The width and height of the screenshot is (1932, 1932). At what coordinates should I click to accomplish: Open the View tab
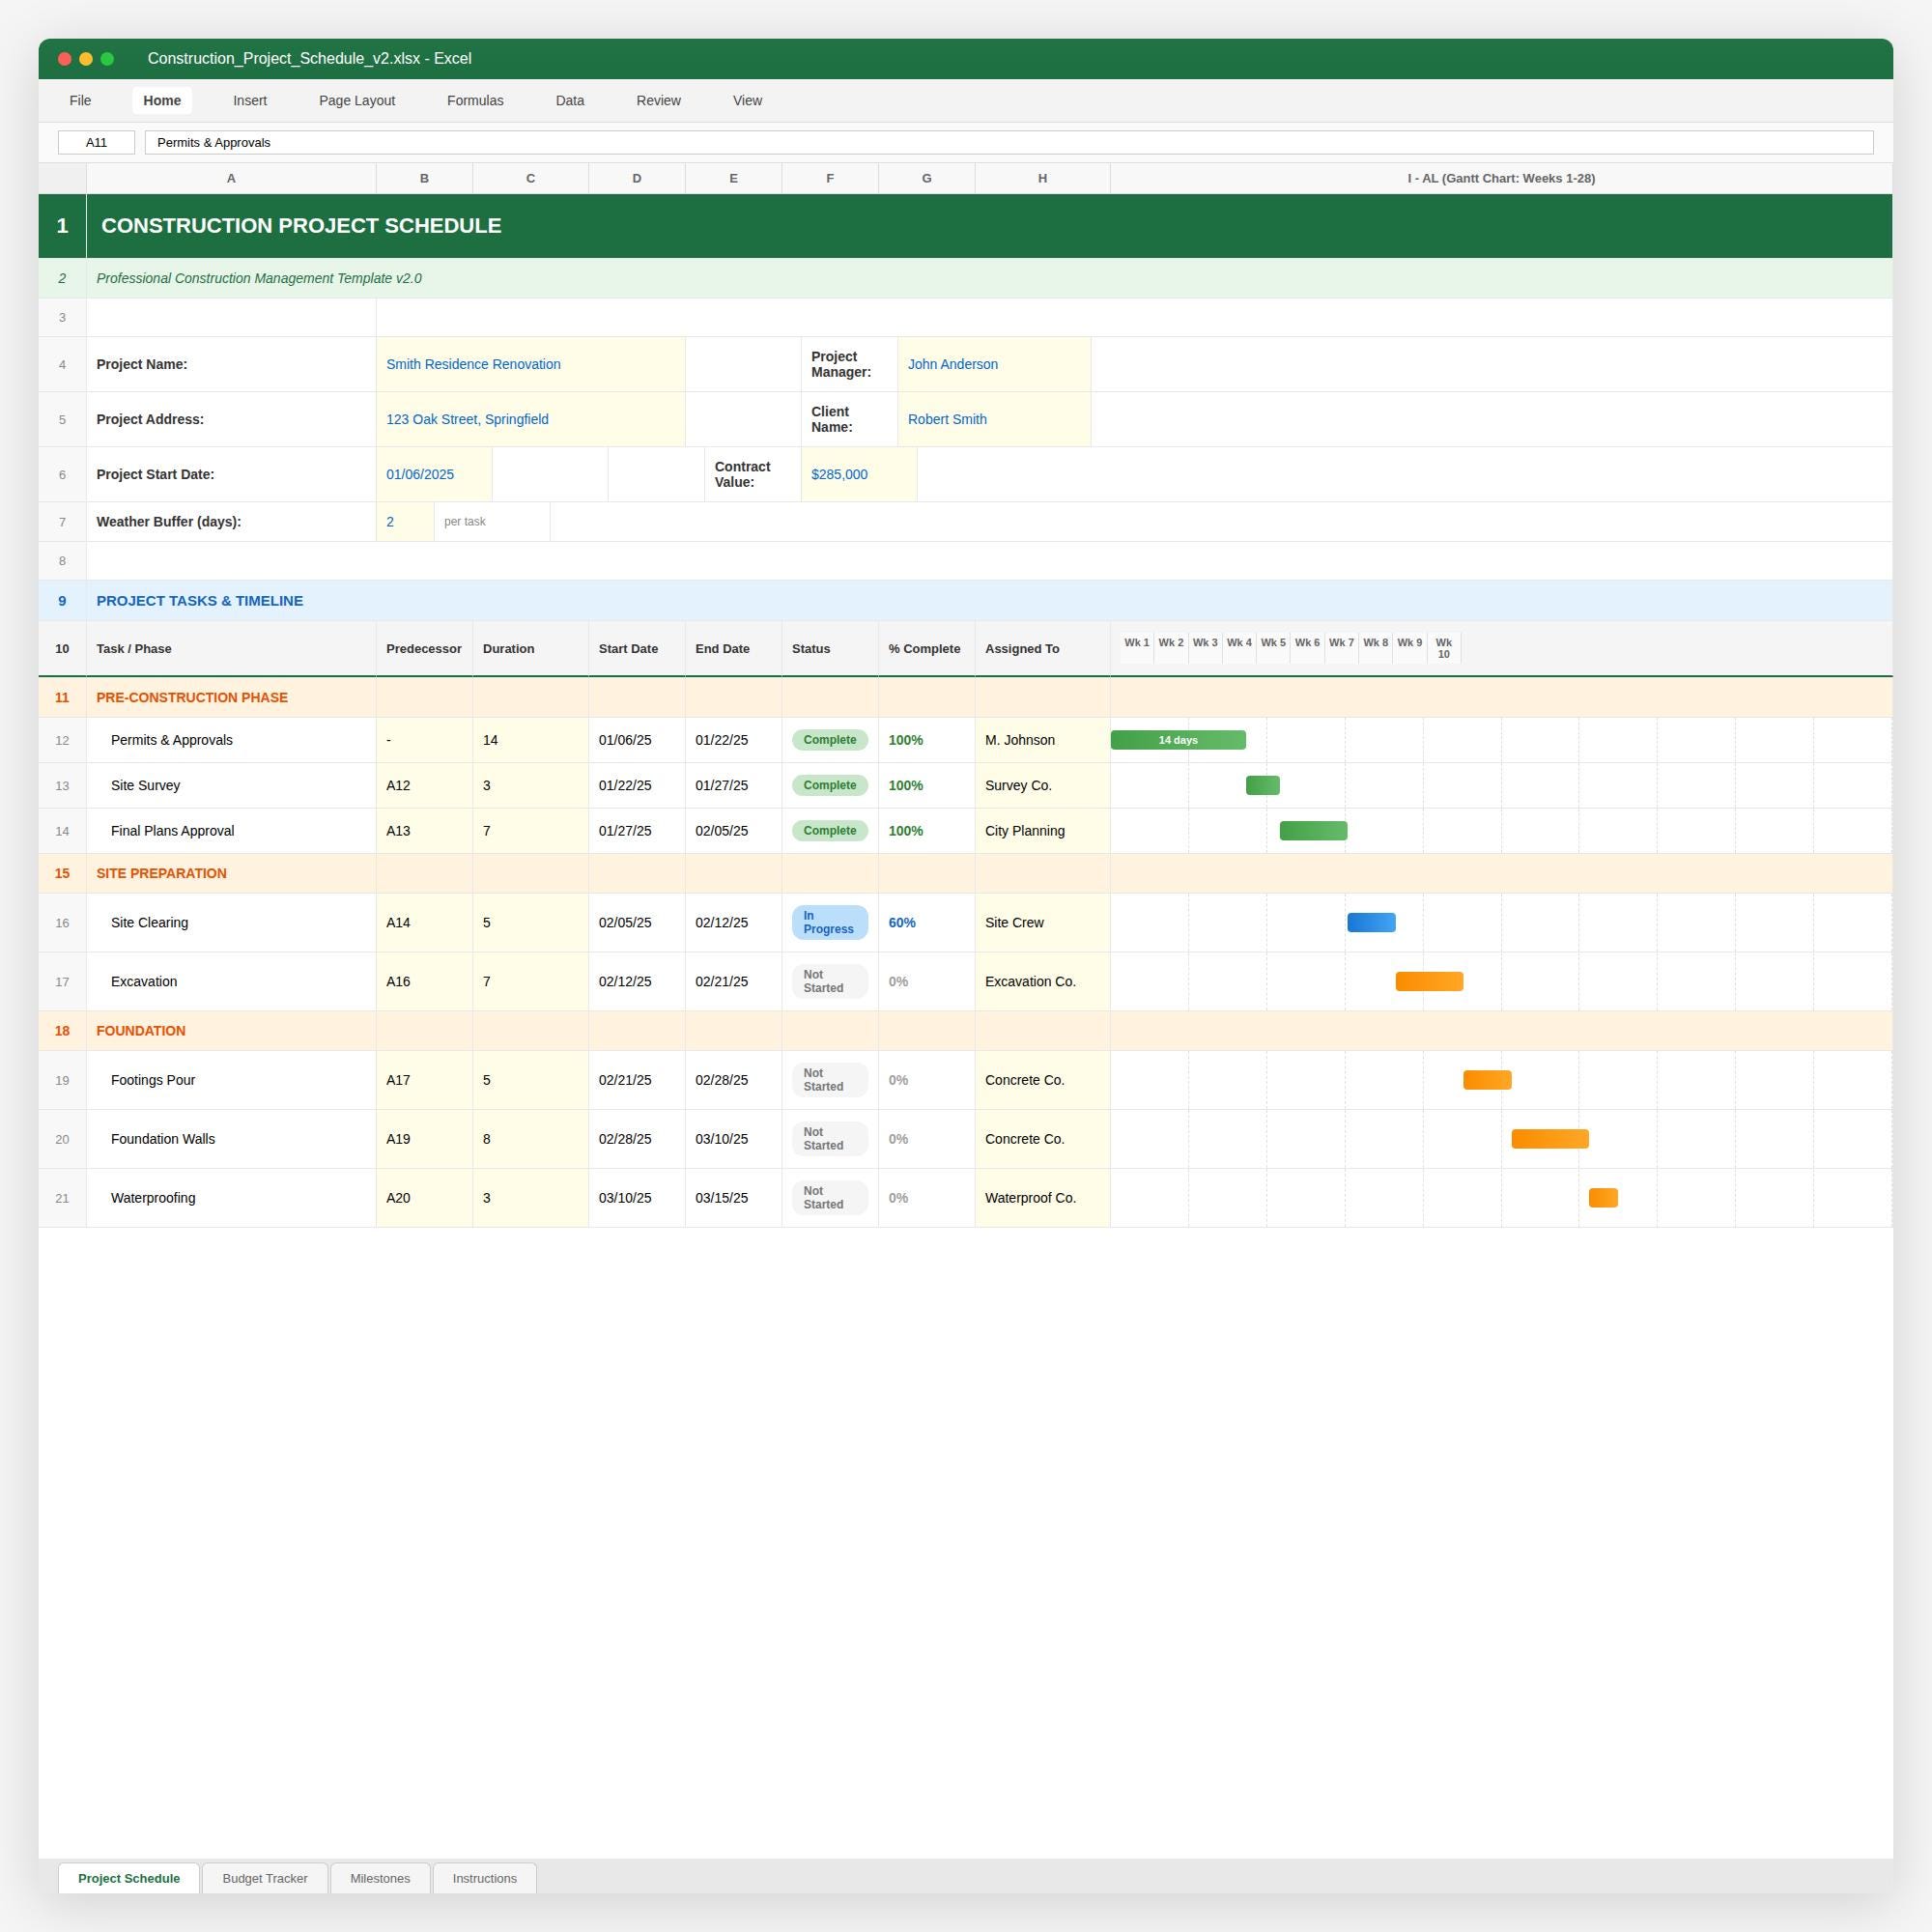click(x=747, y=101)
